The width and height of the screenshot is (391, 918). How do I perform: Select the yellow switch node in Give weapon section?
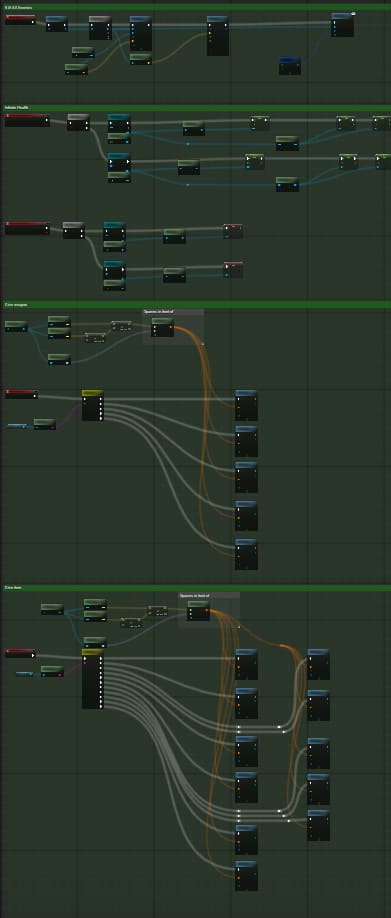click(92, 405)
